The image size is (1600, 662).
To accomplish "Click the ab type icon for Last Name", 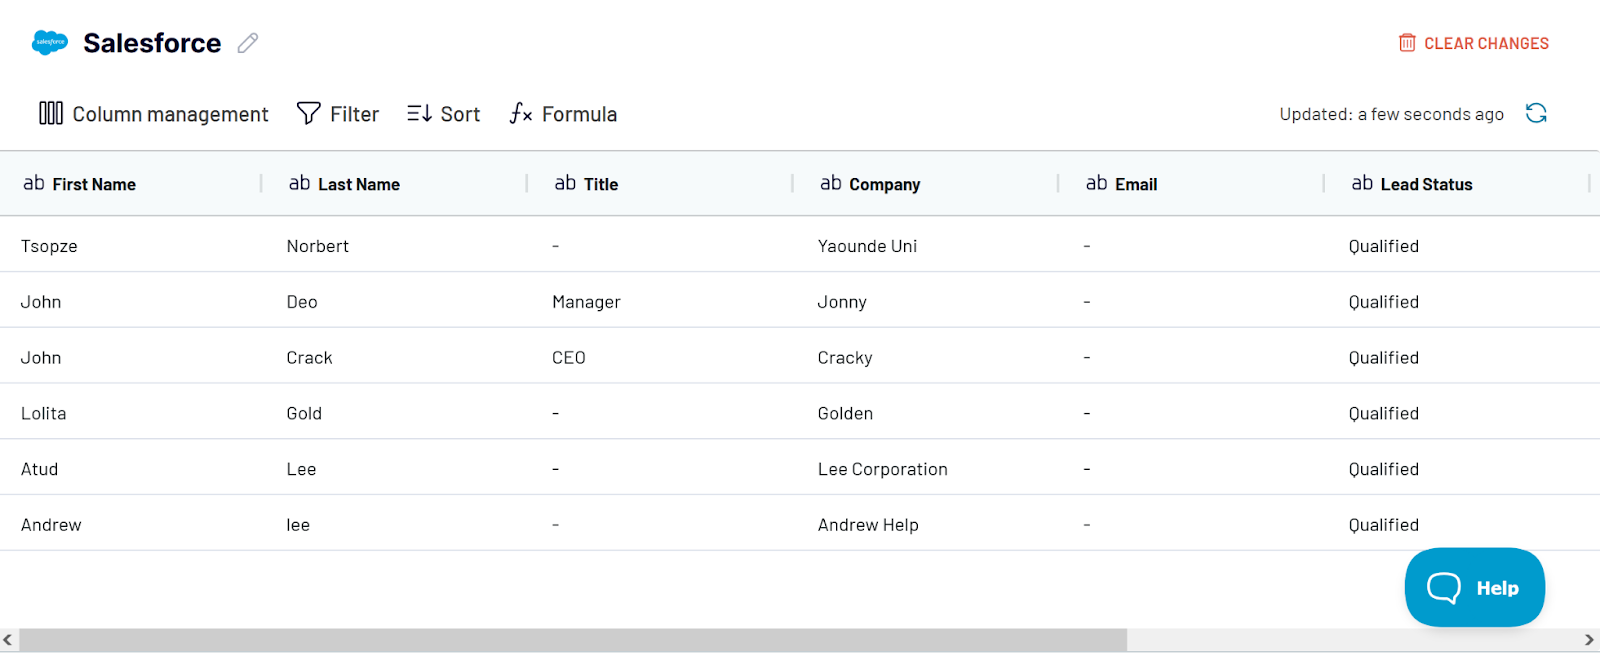I will [300, 183].
